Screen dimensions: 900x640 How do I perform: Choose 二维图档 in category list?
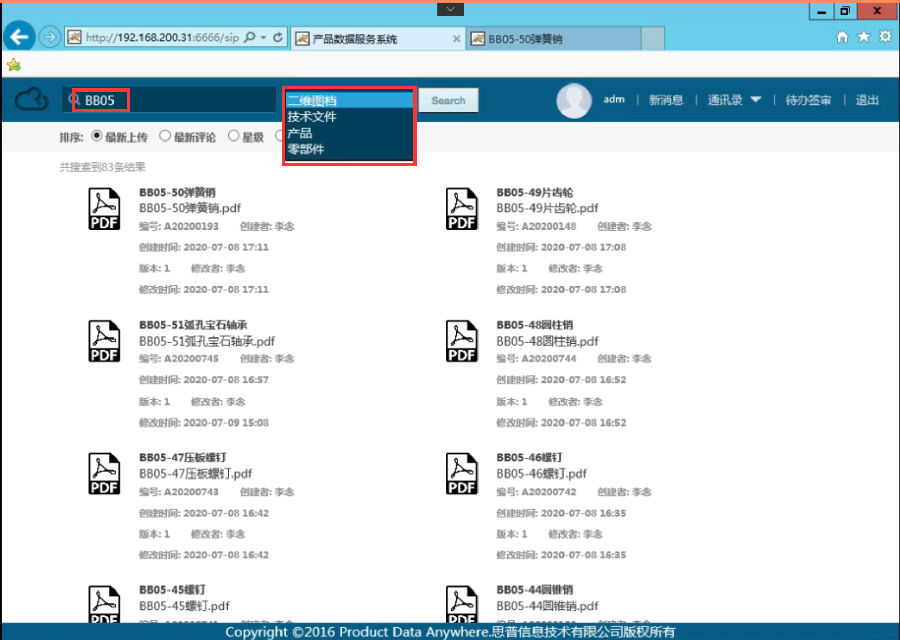[349, 100]
